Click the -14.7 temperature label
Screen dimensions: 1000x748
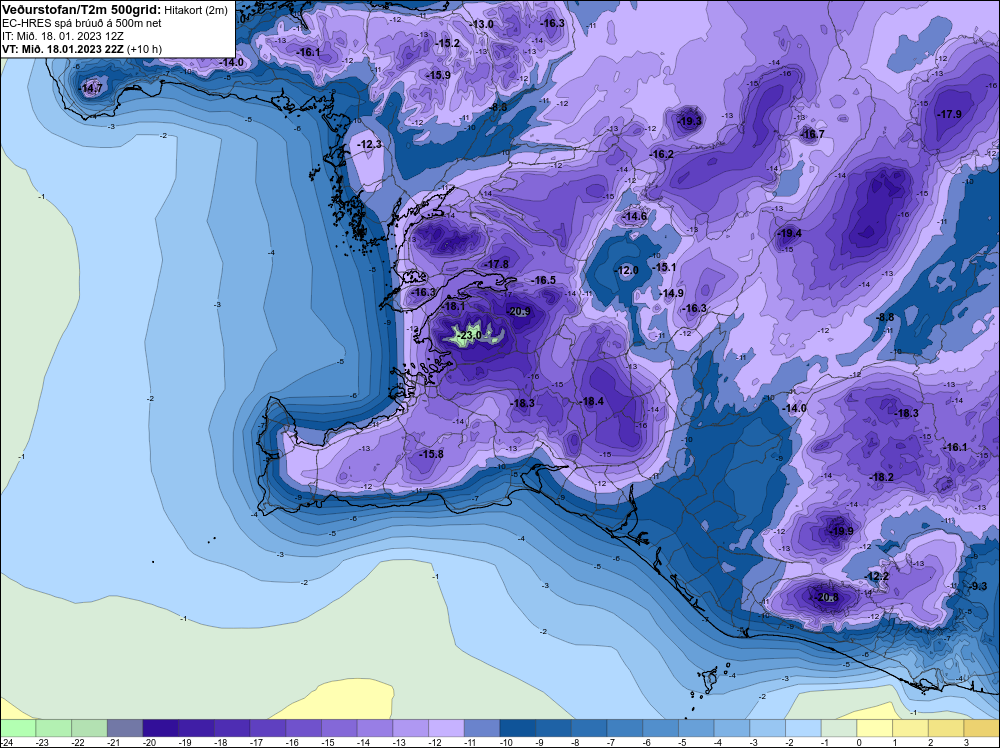[x=91, y=88]
